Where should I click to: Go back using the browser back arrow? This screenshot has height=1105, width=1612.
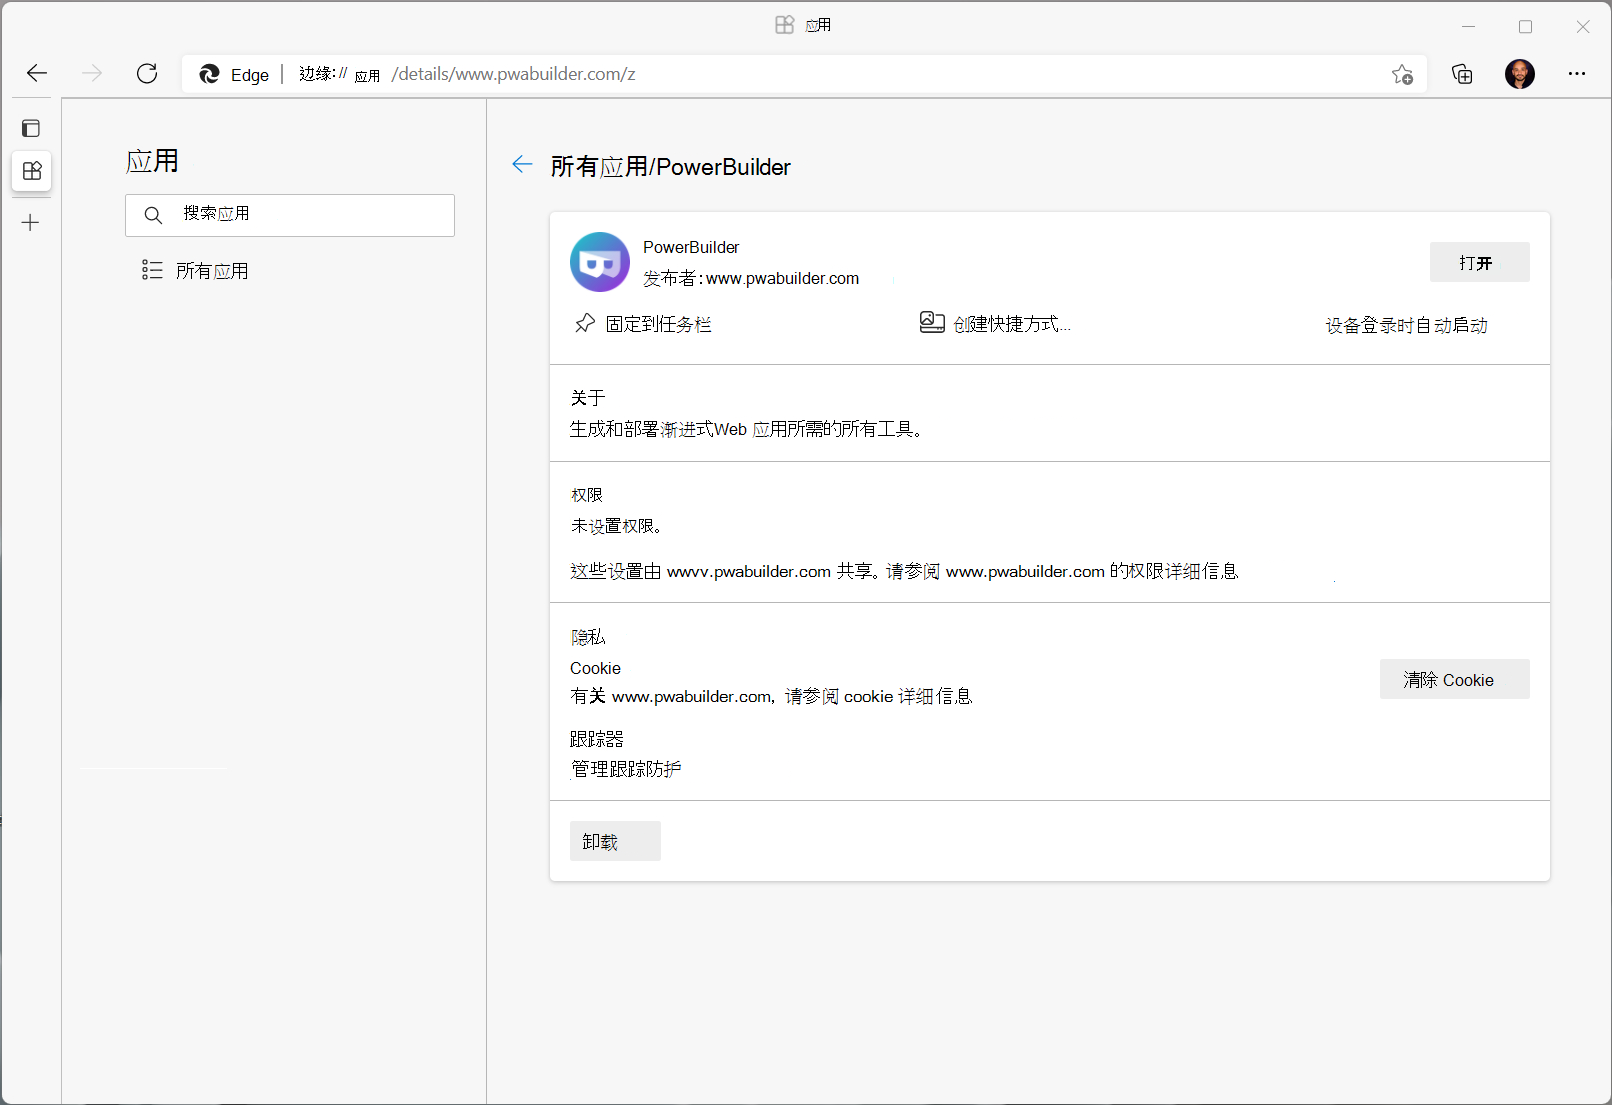click(x=37, y=73)
